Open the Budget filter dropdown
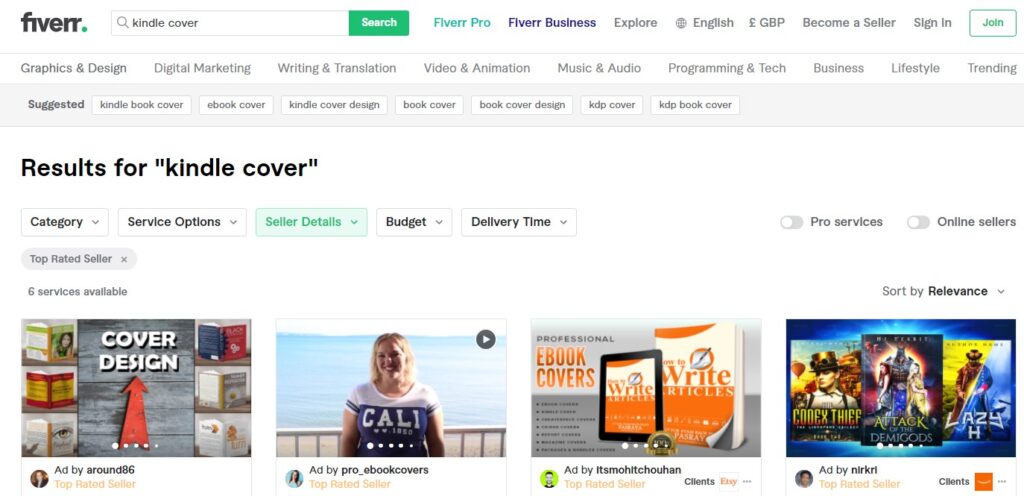This screenshot has width=1024, height=496. click(414, 222)
